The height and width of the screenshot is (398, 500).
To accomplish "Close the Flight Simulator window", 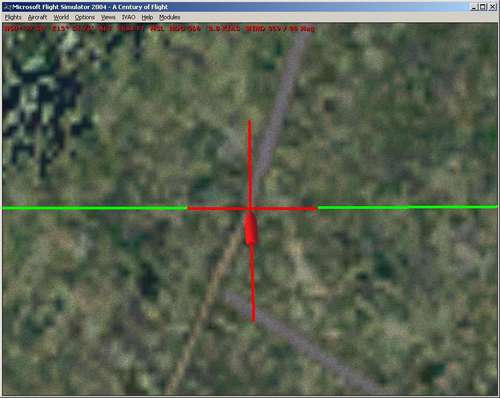I will pyautogui.click(x=492, y=7).
